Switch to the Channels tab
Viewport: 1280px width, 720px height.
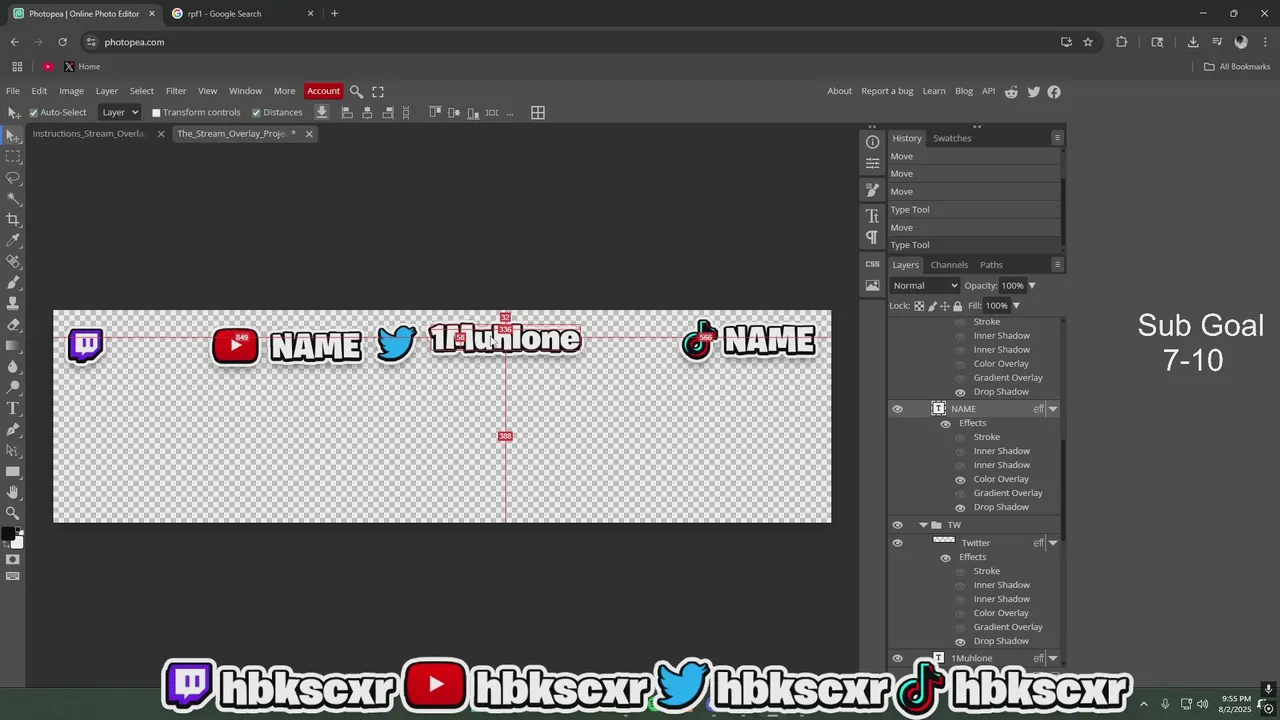pos(949,265)
